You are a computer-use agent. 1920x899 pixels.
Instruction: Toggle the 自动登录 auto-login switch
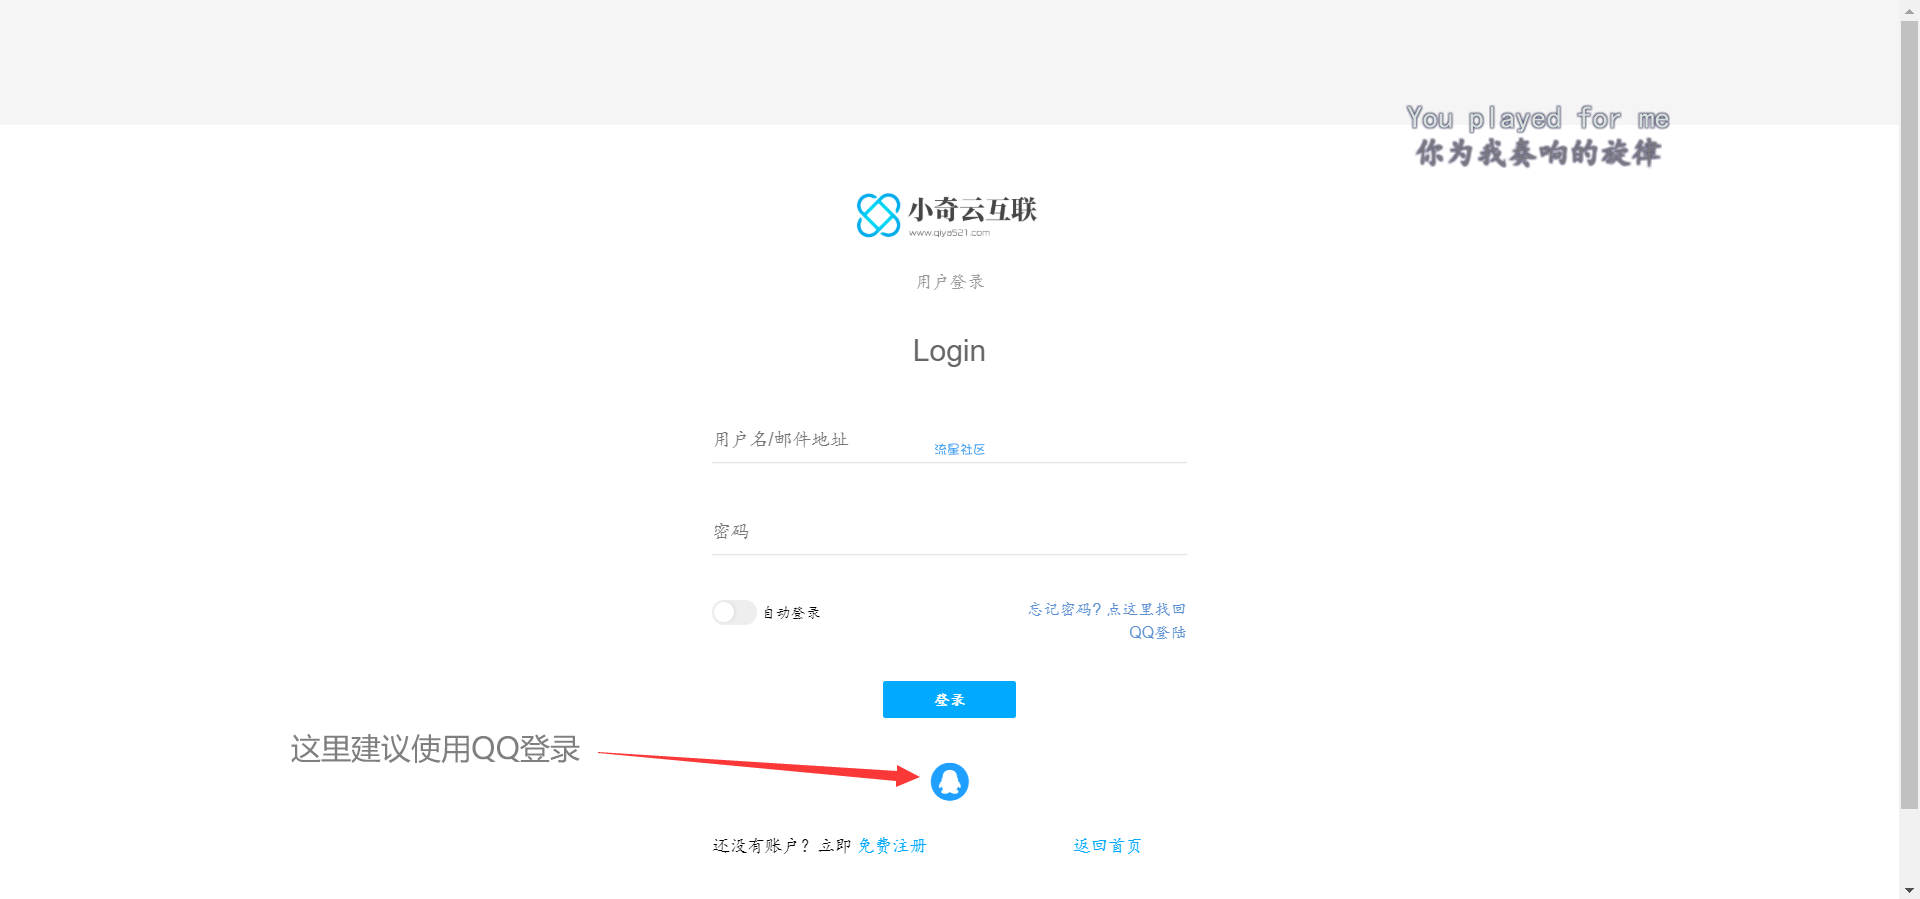coord(734,612)
